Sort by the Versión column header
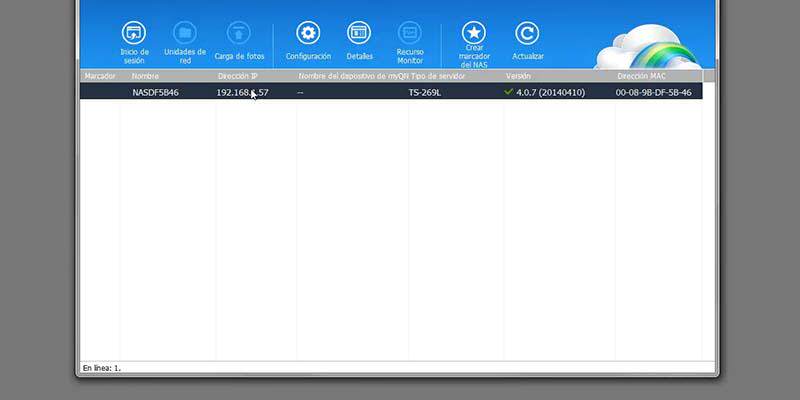 tap(518, 76)
